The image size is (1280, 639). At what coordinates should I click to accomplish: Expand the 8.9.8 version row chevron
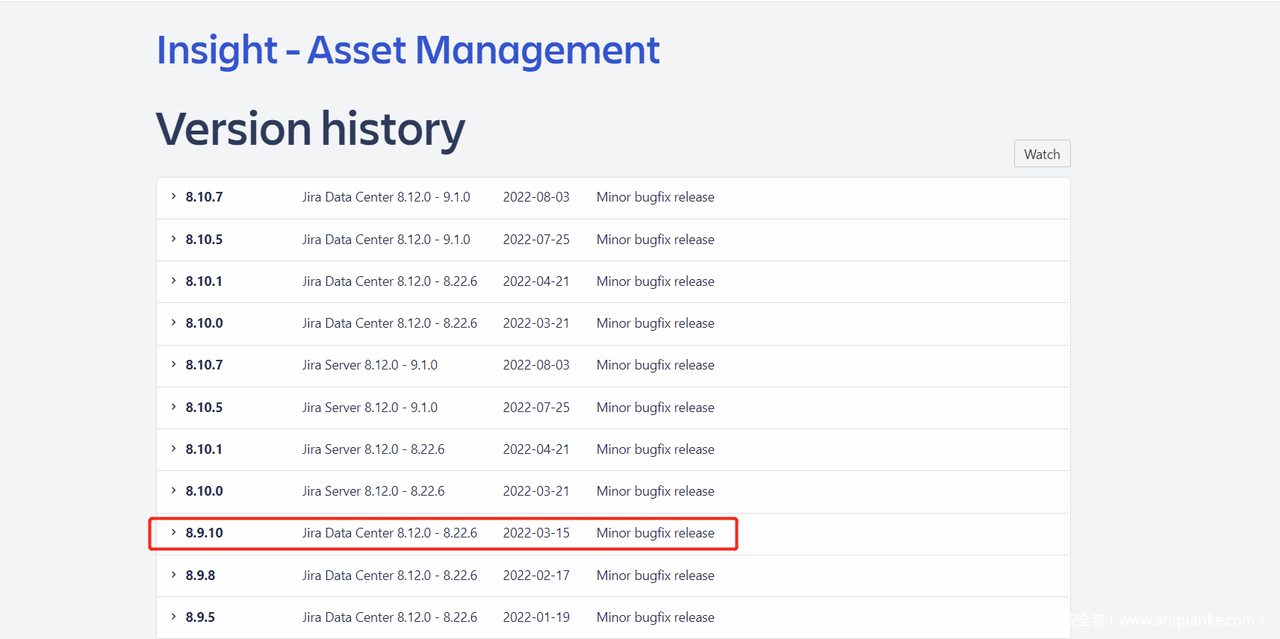pos(173,575)
